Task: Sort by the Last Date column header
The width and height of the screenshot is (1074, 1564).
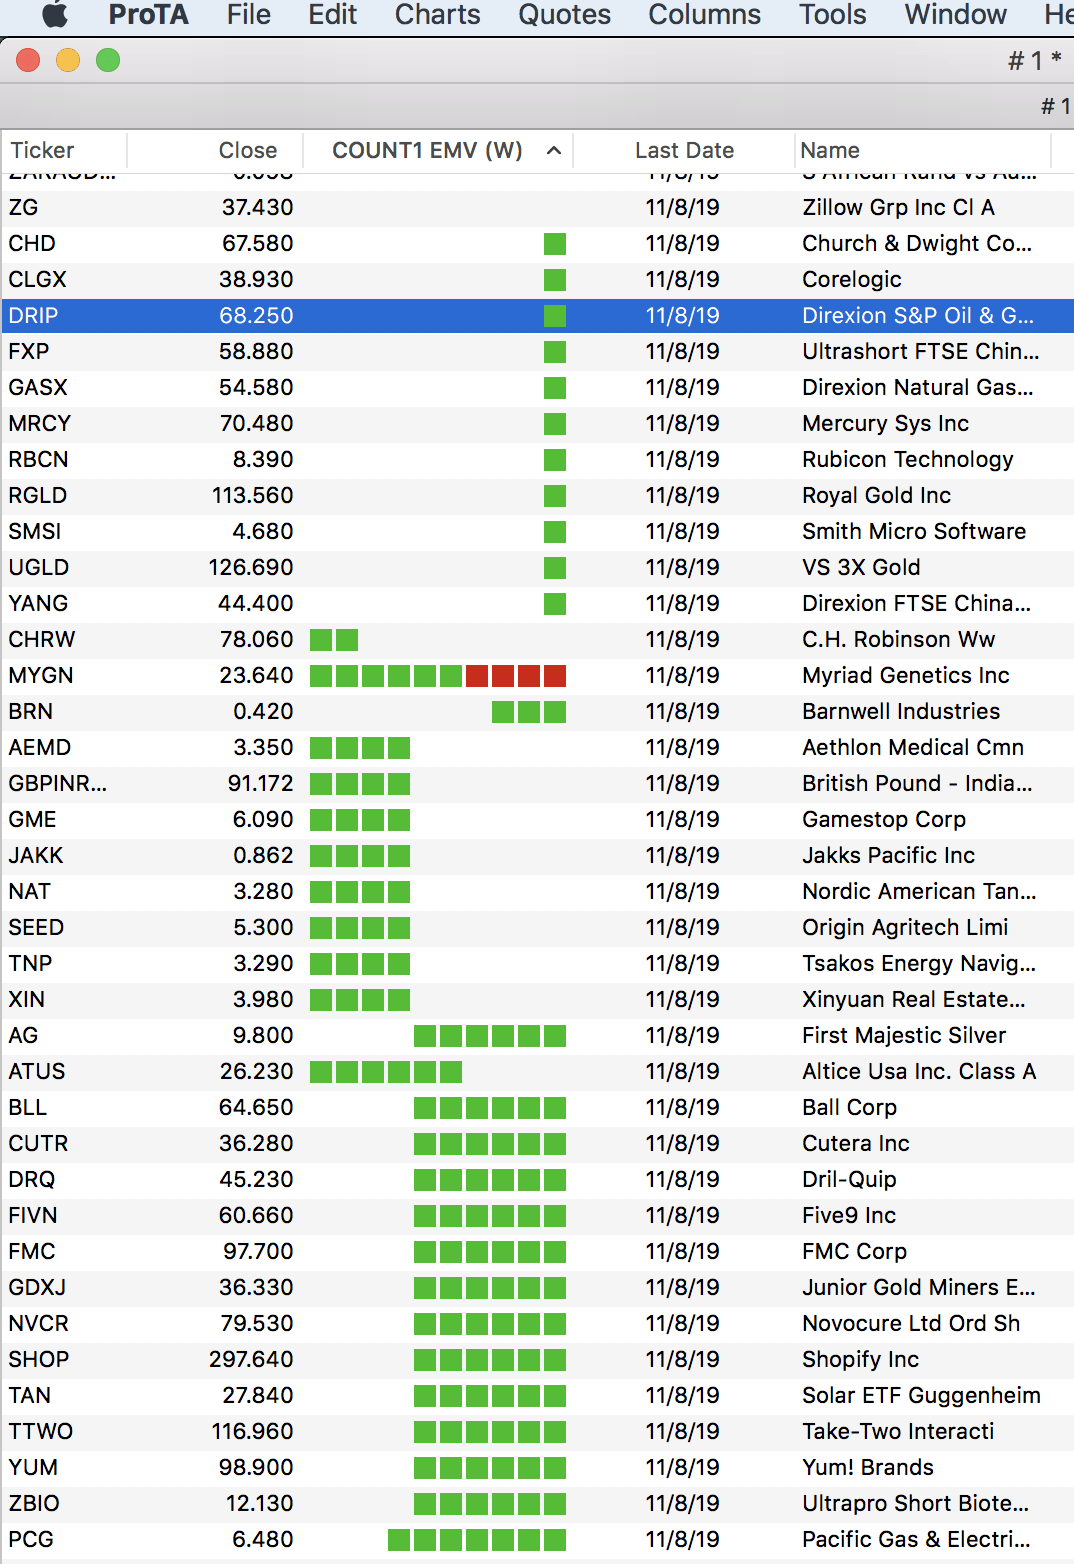Action: (685, 150)
